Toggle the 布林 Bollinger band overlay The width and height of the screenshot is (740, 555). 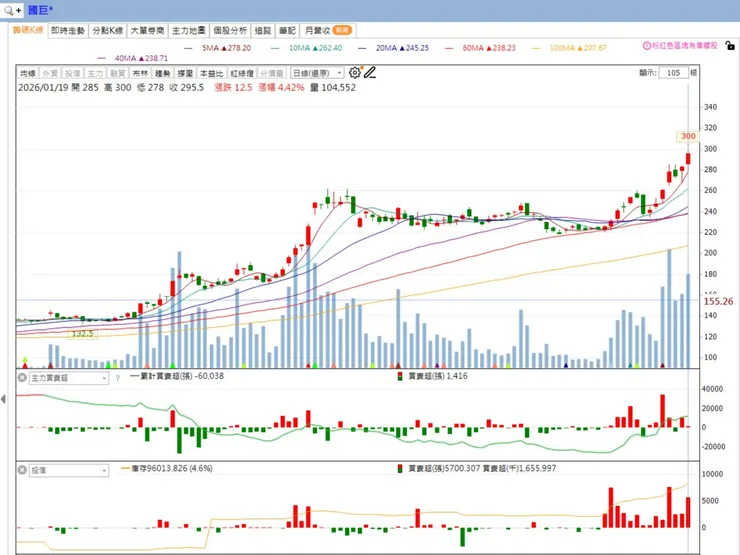(x=140, y=73)
